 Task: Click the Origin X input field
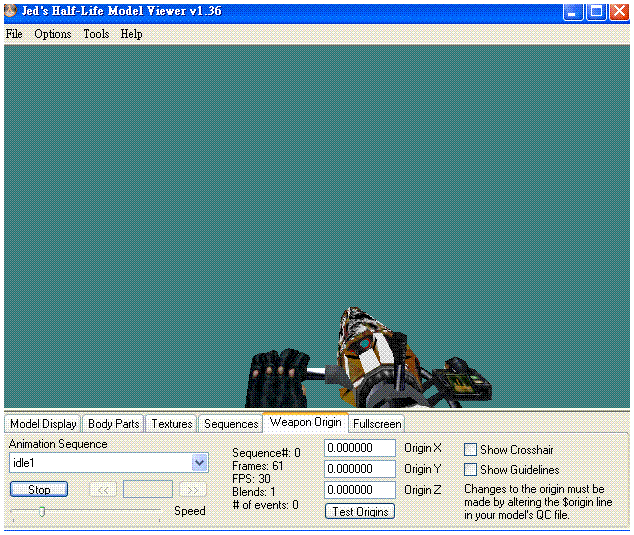click(360, 449)
